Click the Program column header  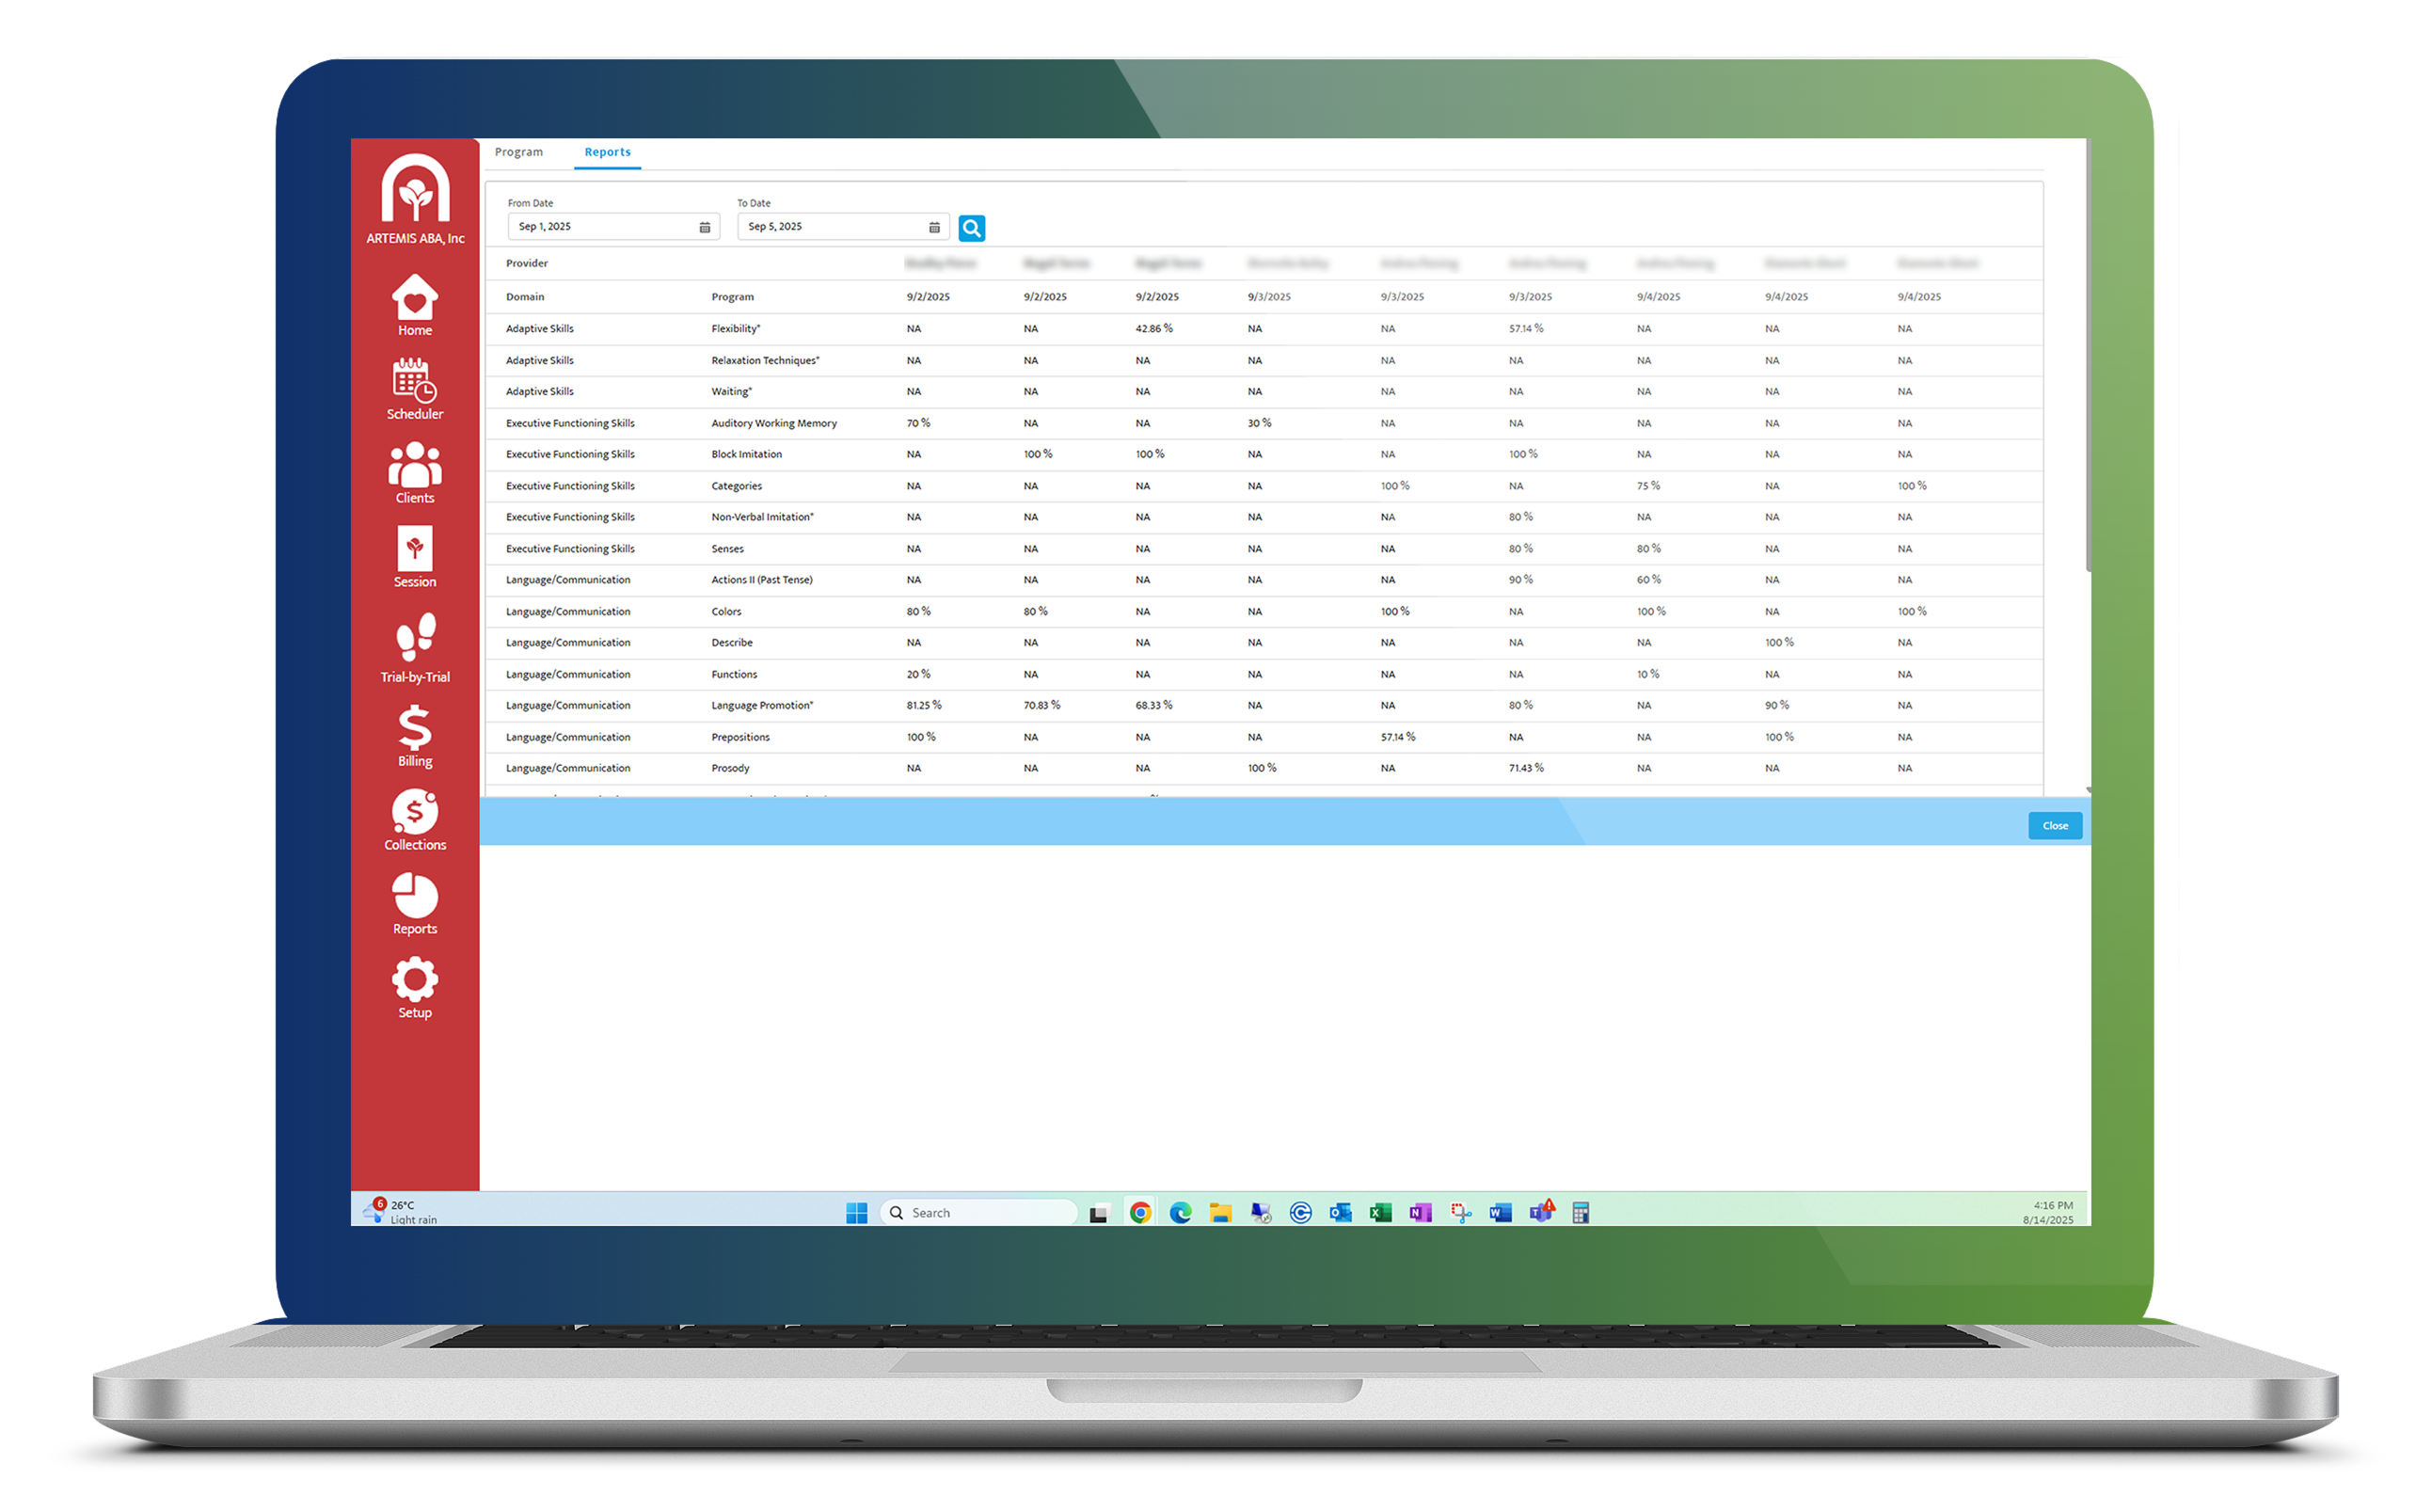click(x=733, y=298)
